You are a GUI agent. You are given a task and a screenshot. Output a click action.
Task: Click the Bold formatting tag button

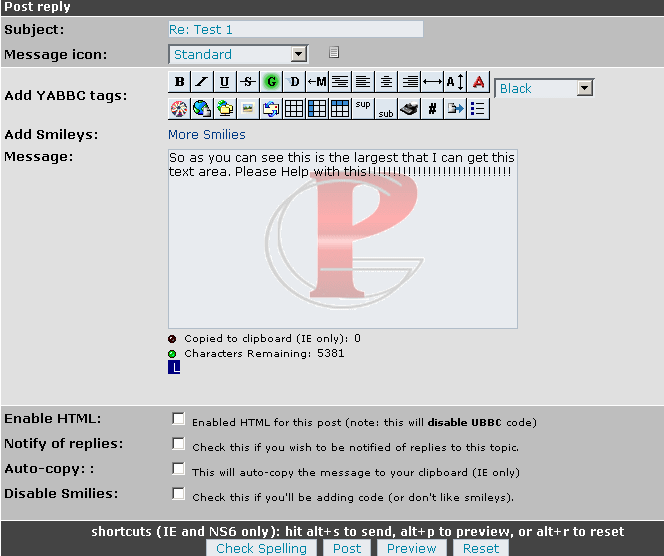[180, 83]
